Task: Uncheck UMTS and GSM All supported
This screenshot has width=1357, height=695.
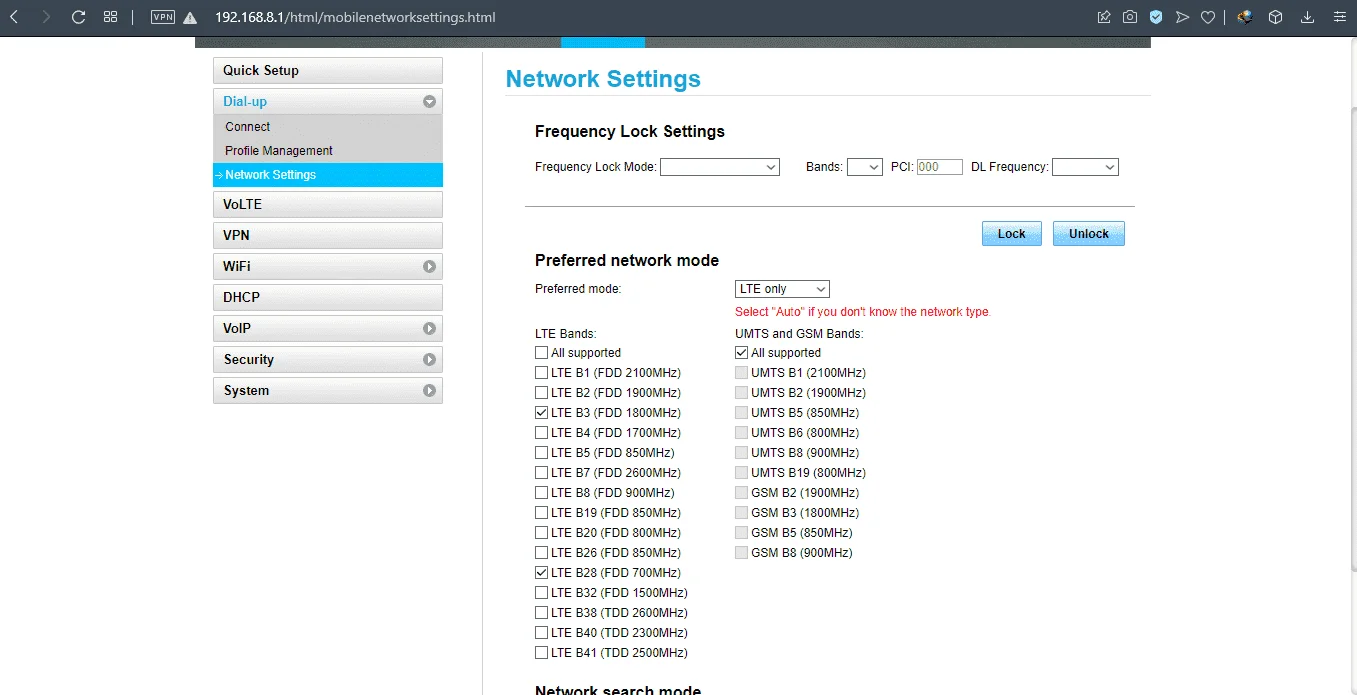Action: click(741, 353)
